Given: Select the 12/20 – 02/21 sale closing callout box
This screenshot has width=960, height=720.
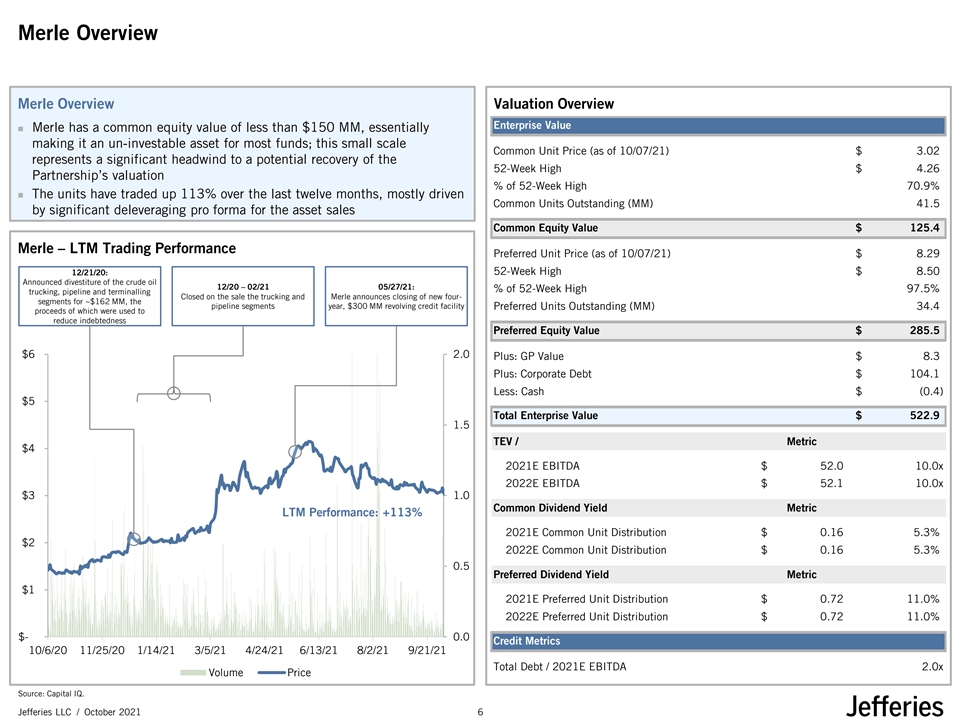Looking at the screenshot, I should point(243,295).
